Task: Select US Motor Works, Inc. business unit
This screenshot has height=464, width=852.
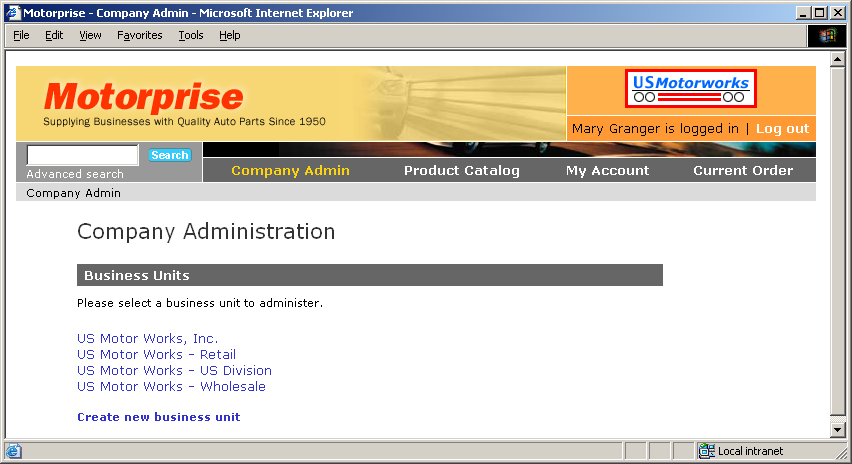Action: (147, 338)
